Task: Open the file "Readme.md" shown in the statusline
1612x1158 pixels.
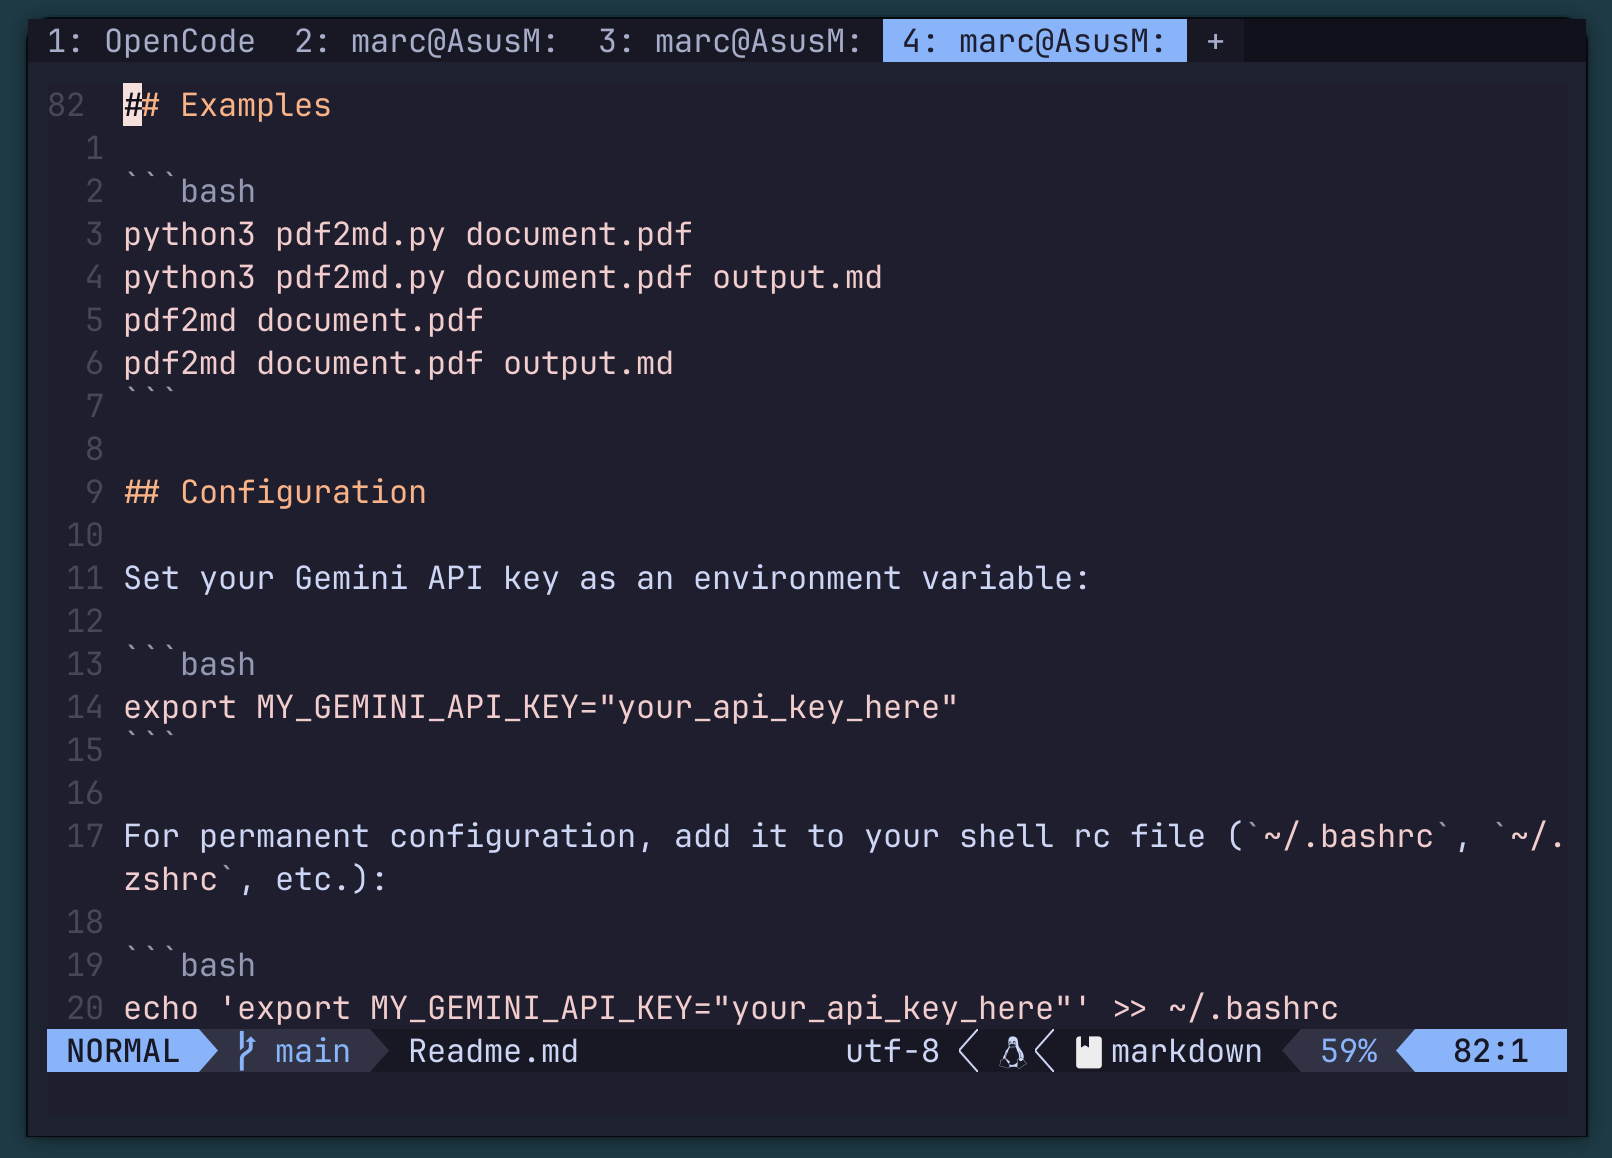Action: coord(493,1051)
